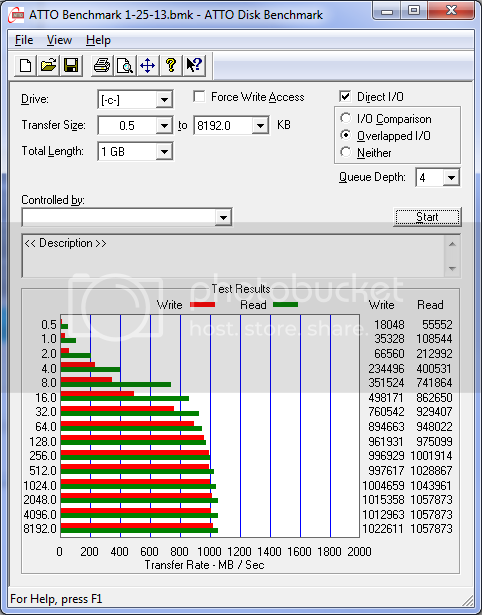Viewport: 482px width, 615px height.
Task: Click the write value 1004659
Action: (383, 486)
